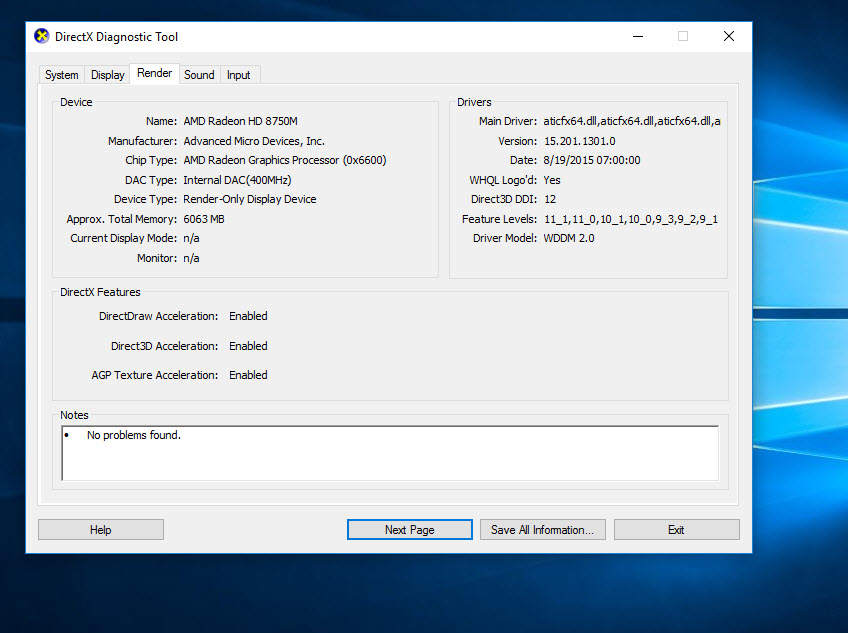This screenshot has height=633, width=848.
Task: Close the DirectX Diagnostic Tool window
Action: [x=729, y=36]
